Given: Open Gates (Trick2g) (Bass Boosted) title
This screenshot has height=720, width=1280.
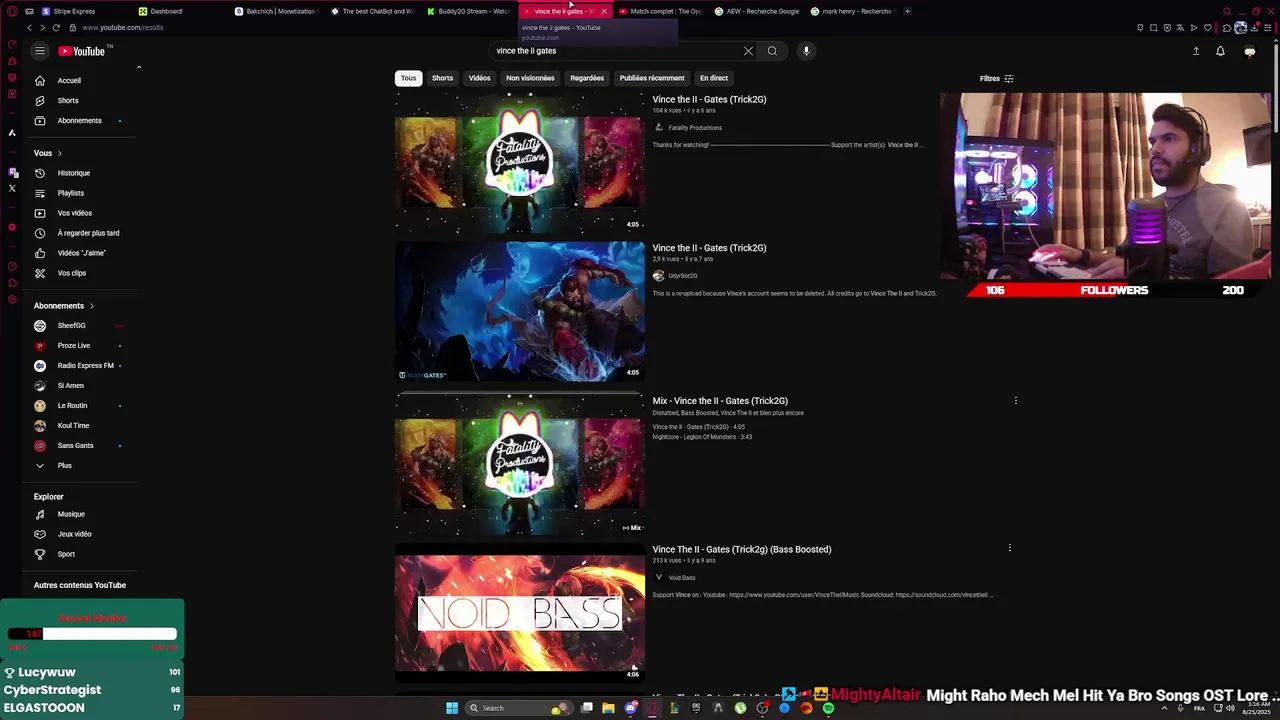Looking at the screenshot, I should click(x=742, y=549).
